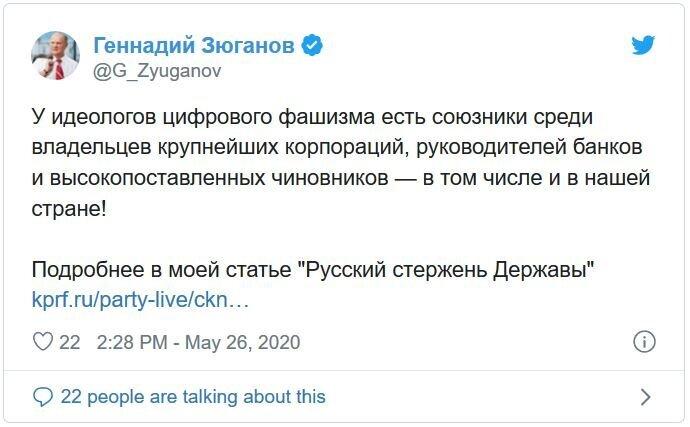The width and height of the screenshot is (690, 427).
Task: Click the Twitter bird logo
Action: click(643, 46)
